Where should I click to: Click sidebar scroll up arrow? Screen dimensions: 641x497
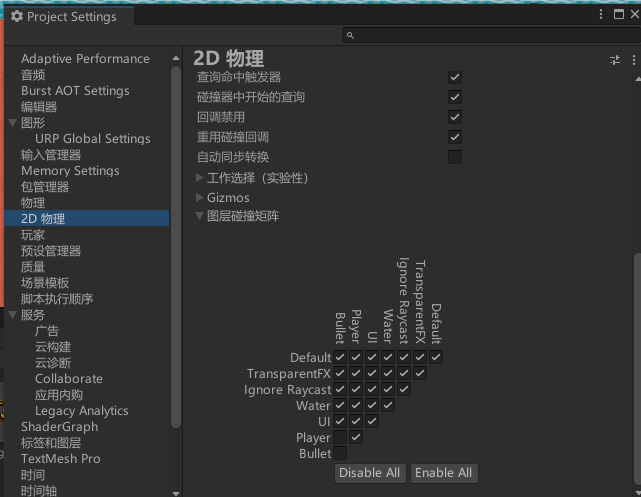[x=176, y=58]
